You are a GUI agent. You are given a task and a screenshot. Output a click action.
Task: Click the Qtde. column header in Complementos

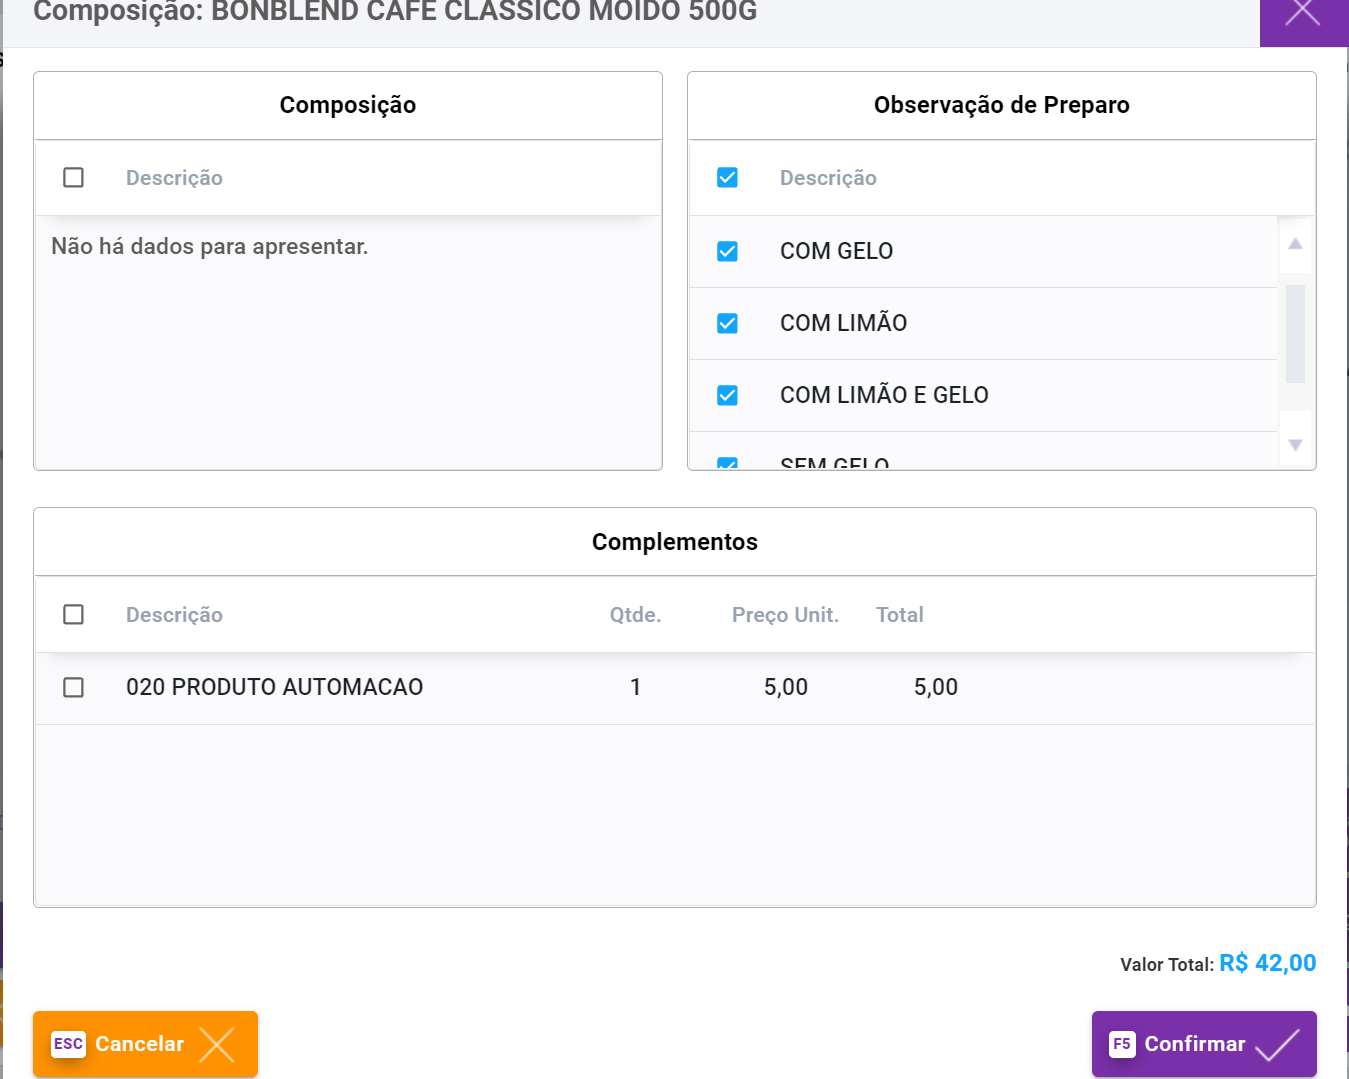[x=635, y=615]
